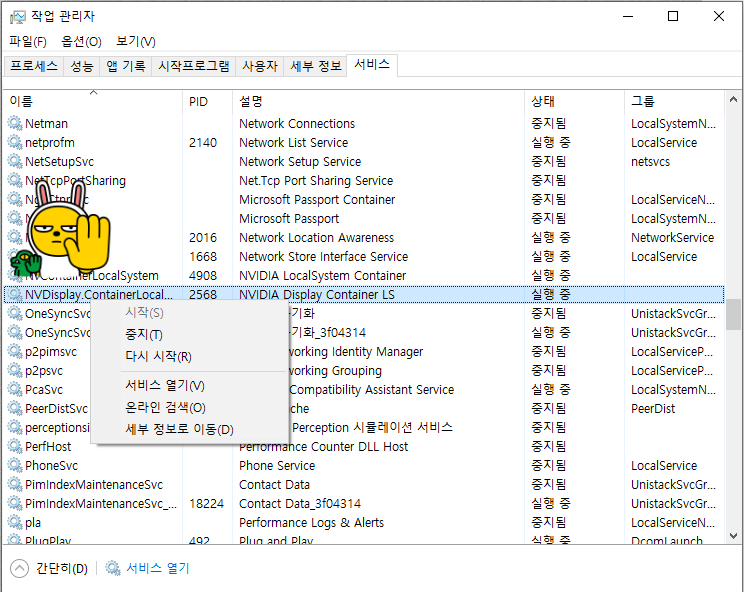Click the Netman service gear icon
744x592 pixels.
point(15,123)
